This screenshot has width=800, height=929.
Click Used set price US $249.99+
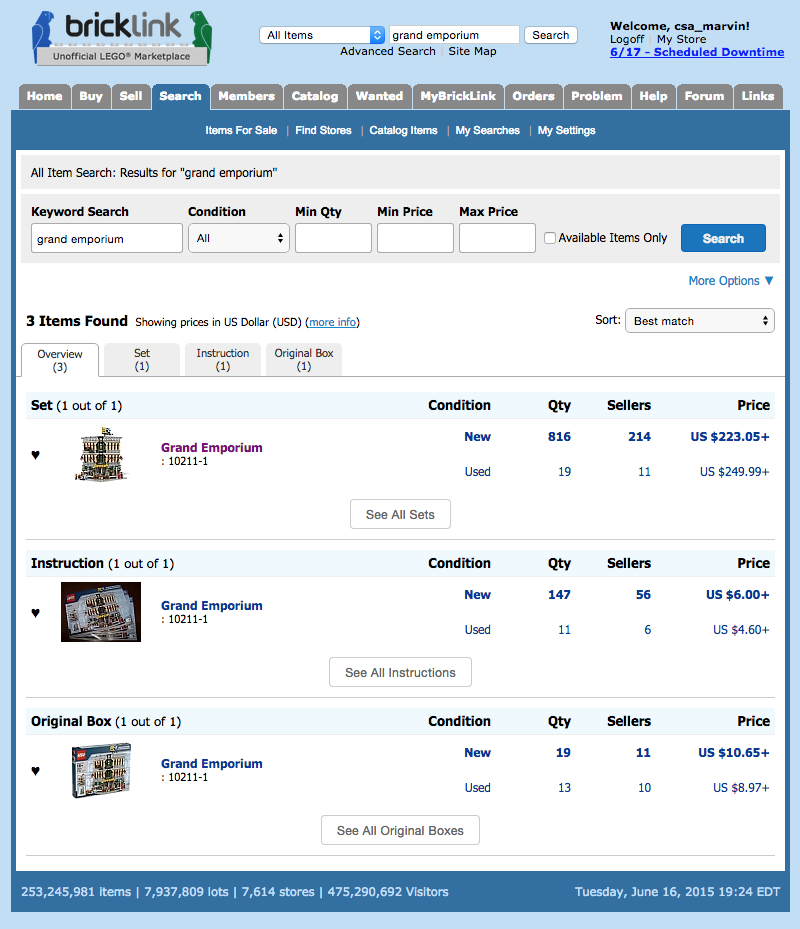[x=735, y=472]
